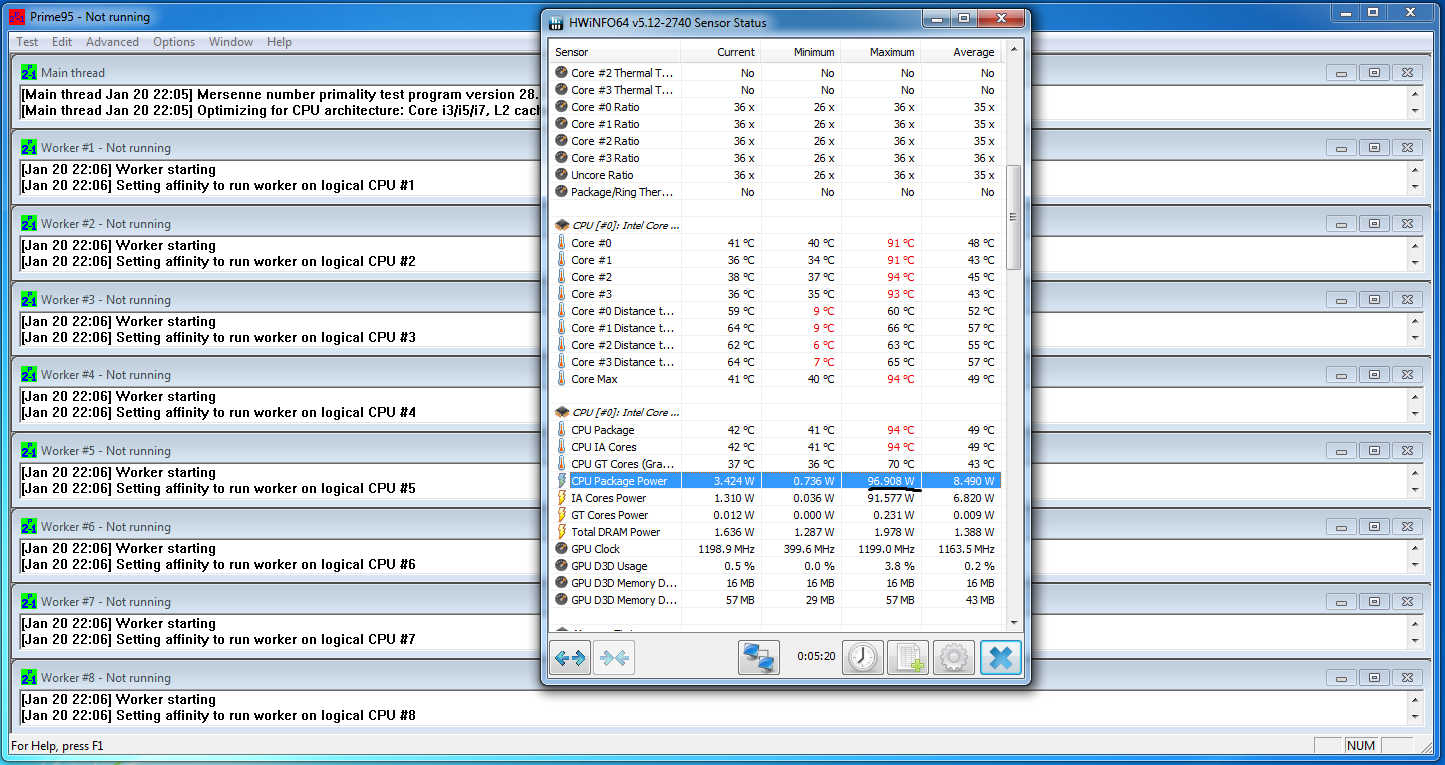Click the Worker #8 - Not running title

click(x=106, y=678)
